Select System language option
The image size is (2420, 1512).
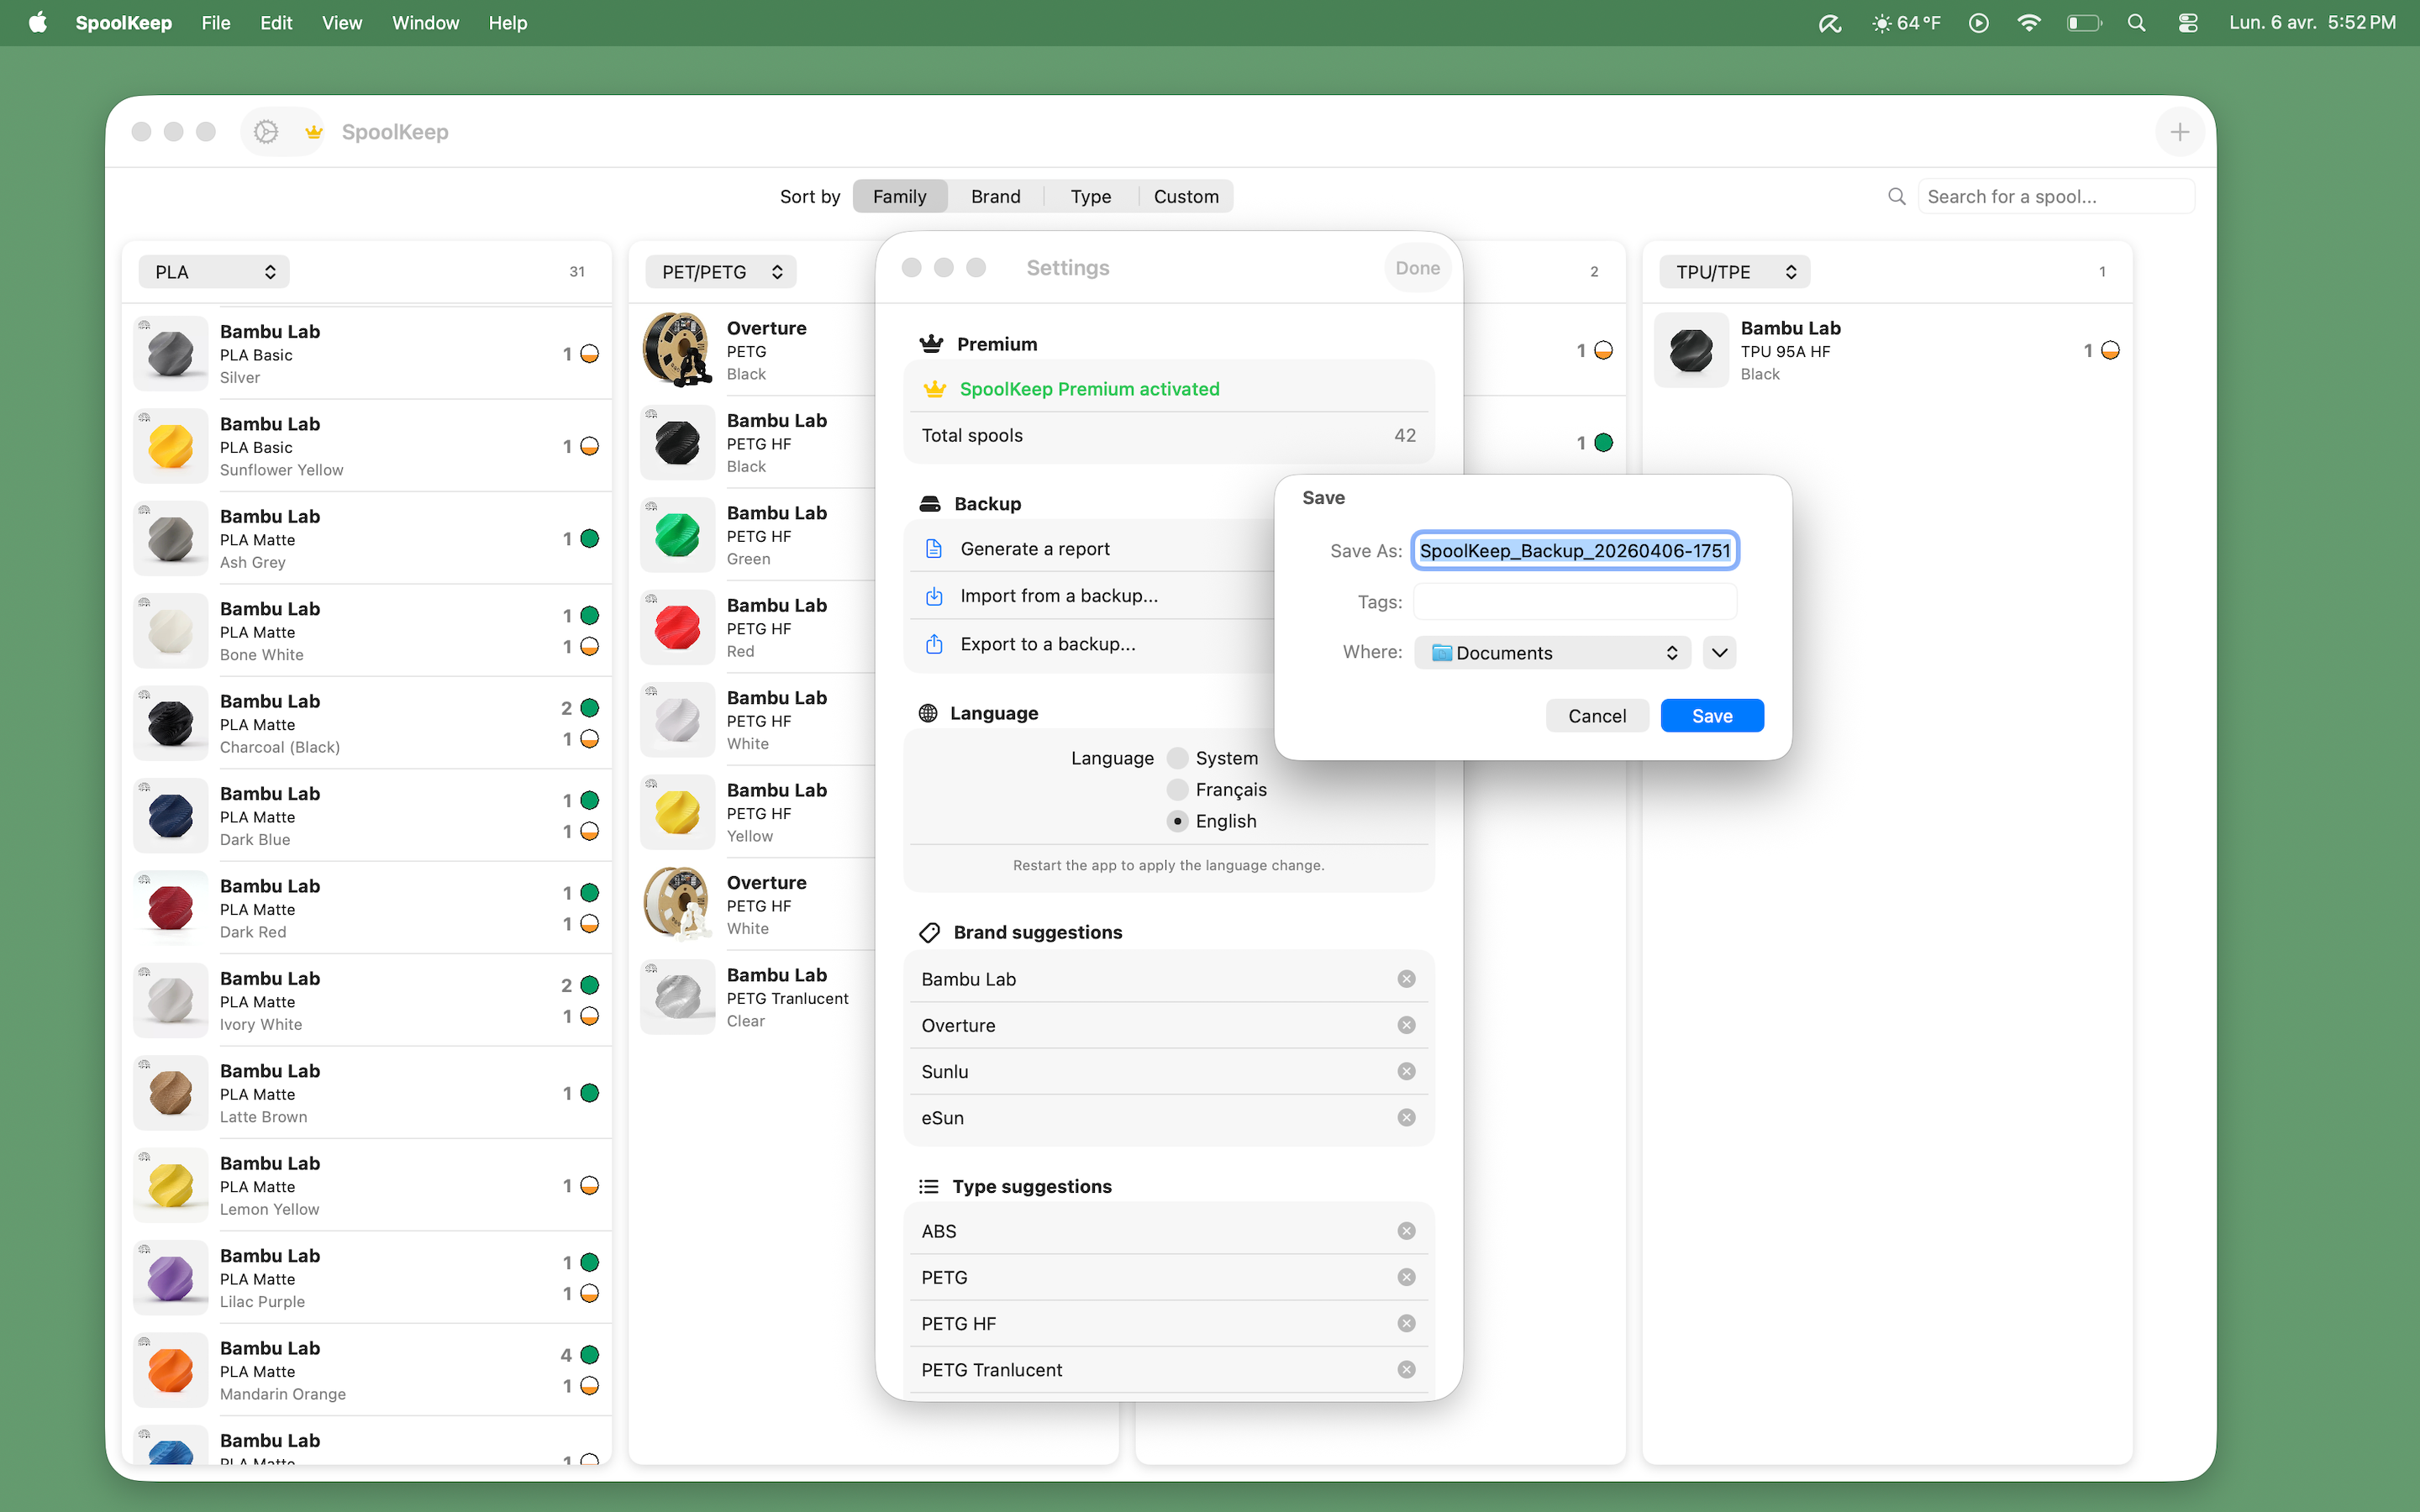pyautogui.click(x=1178, y=758)
